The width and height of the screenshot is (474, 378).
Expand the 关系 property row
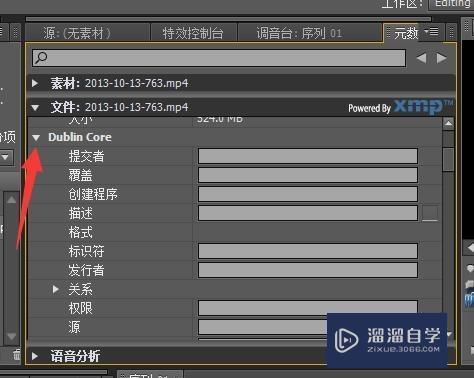click(56, 289)
